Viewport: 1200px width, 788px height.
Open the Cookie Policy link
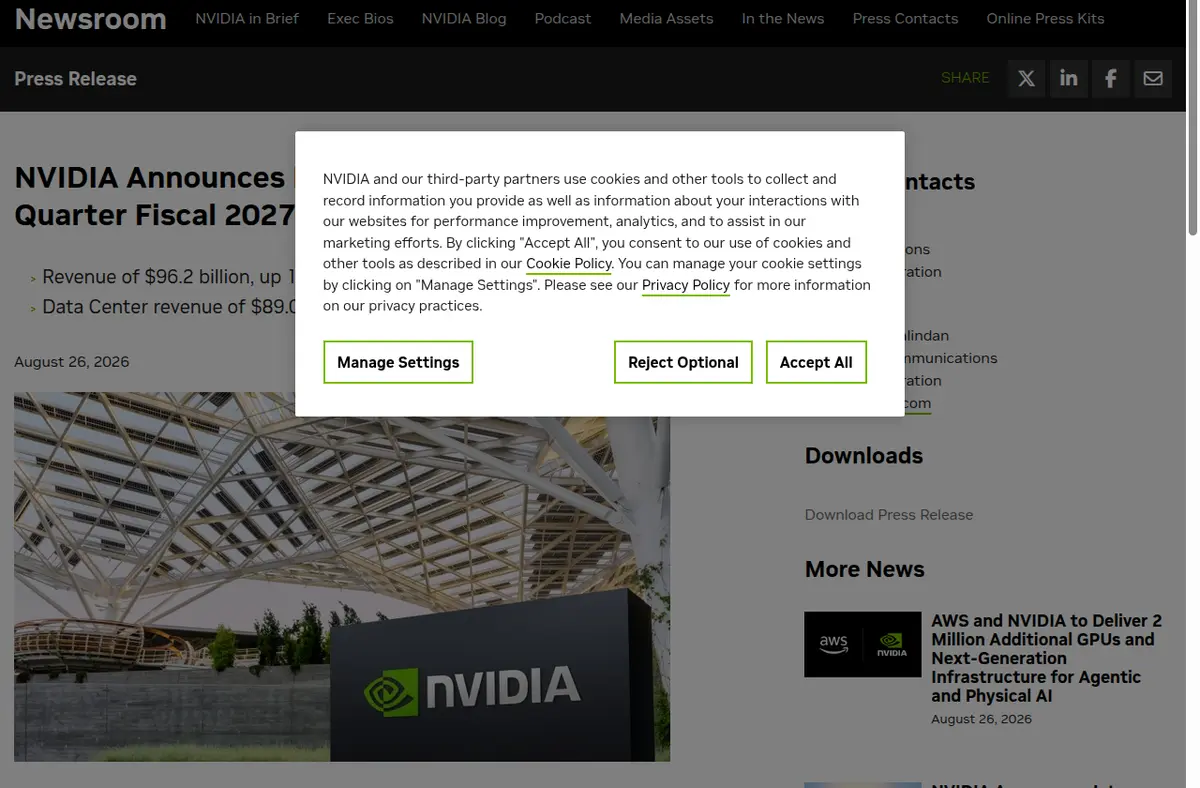[569, 264]
